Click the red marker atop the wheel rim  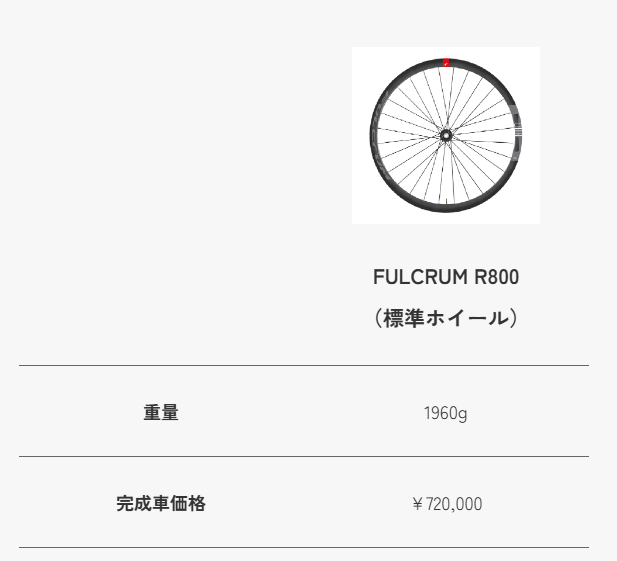tap(446, 62)
